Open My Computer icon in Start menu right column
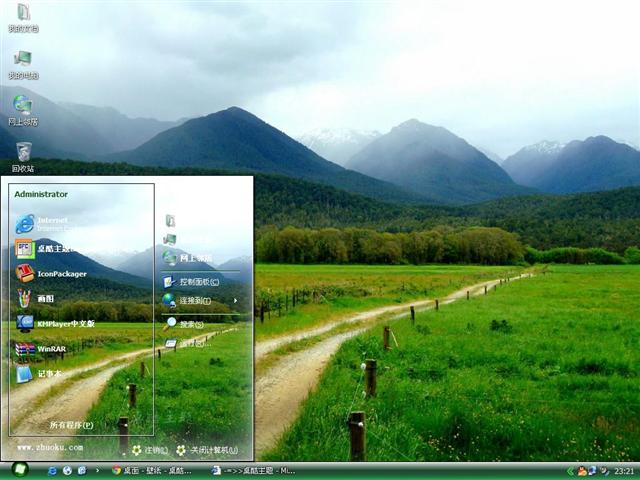Image resolution: width=640 pixels, height=480 pixels. (170, 239)
